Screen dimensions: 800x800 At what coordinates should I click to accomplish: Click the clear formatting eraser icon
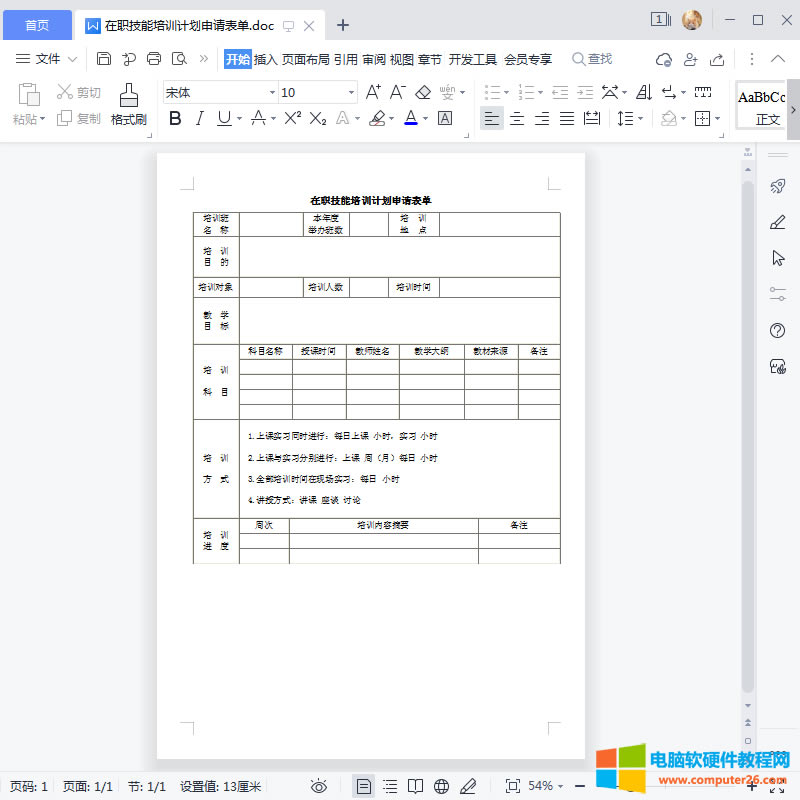click(x=423, y=93)
